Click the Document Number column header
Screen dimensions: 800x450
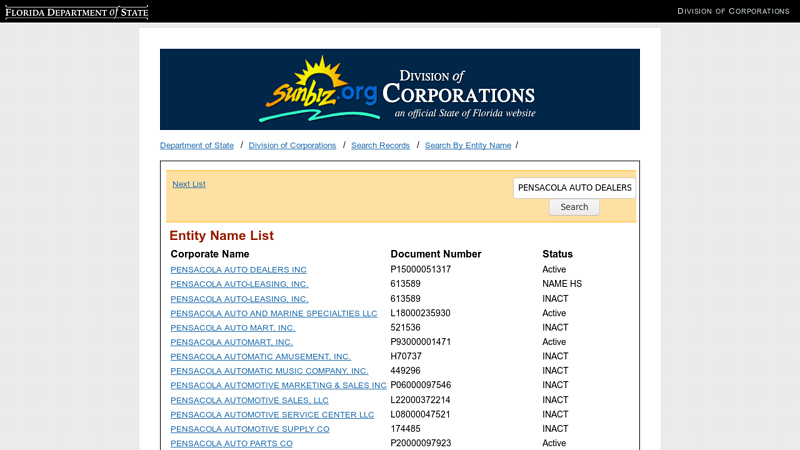coord(436,254)
